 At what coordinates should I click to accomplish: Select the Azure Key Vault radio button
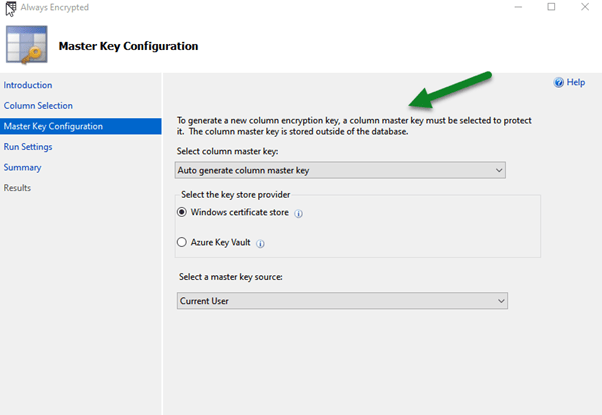click(182, 242)
